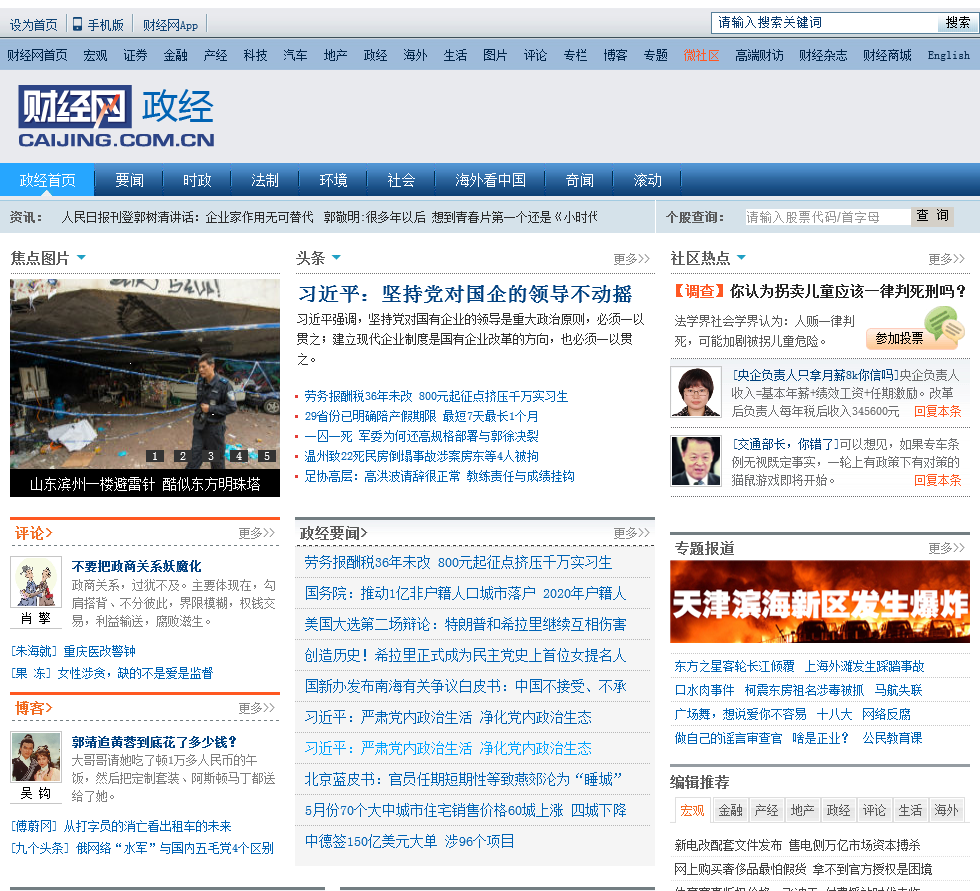Open the 时政 navigation tab

coord(197,181)
